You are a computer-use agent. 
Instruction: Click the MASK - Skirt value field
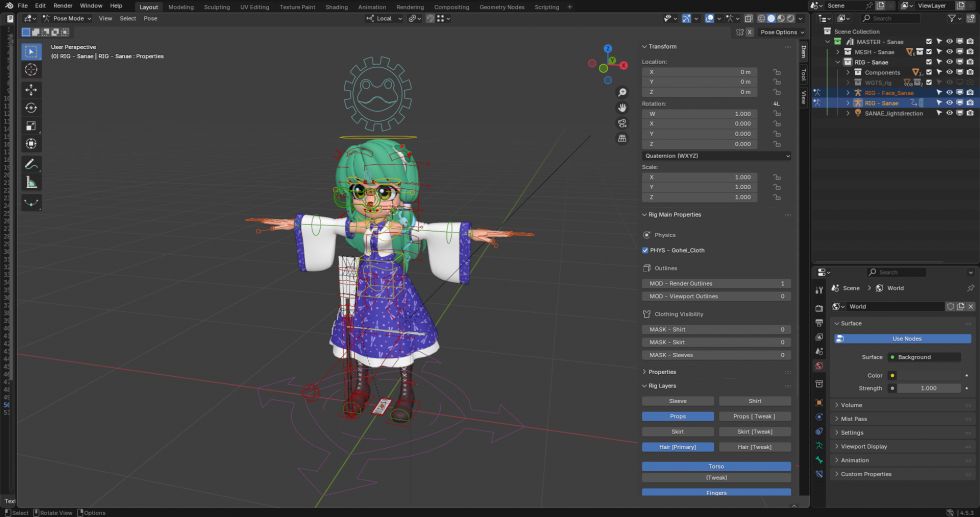coord(716,342)
